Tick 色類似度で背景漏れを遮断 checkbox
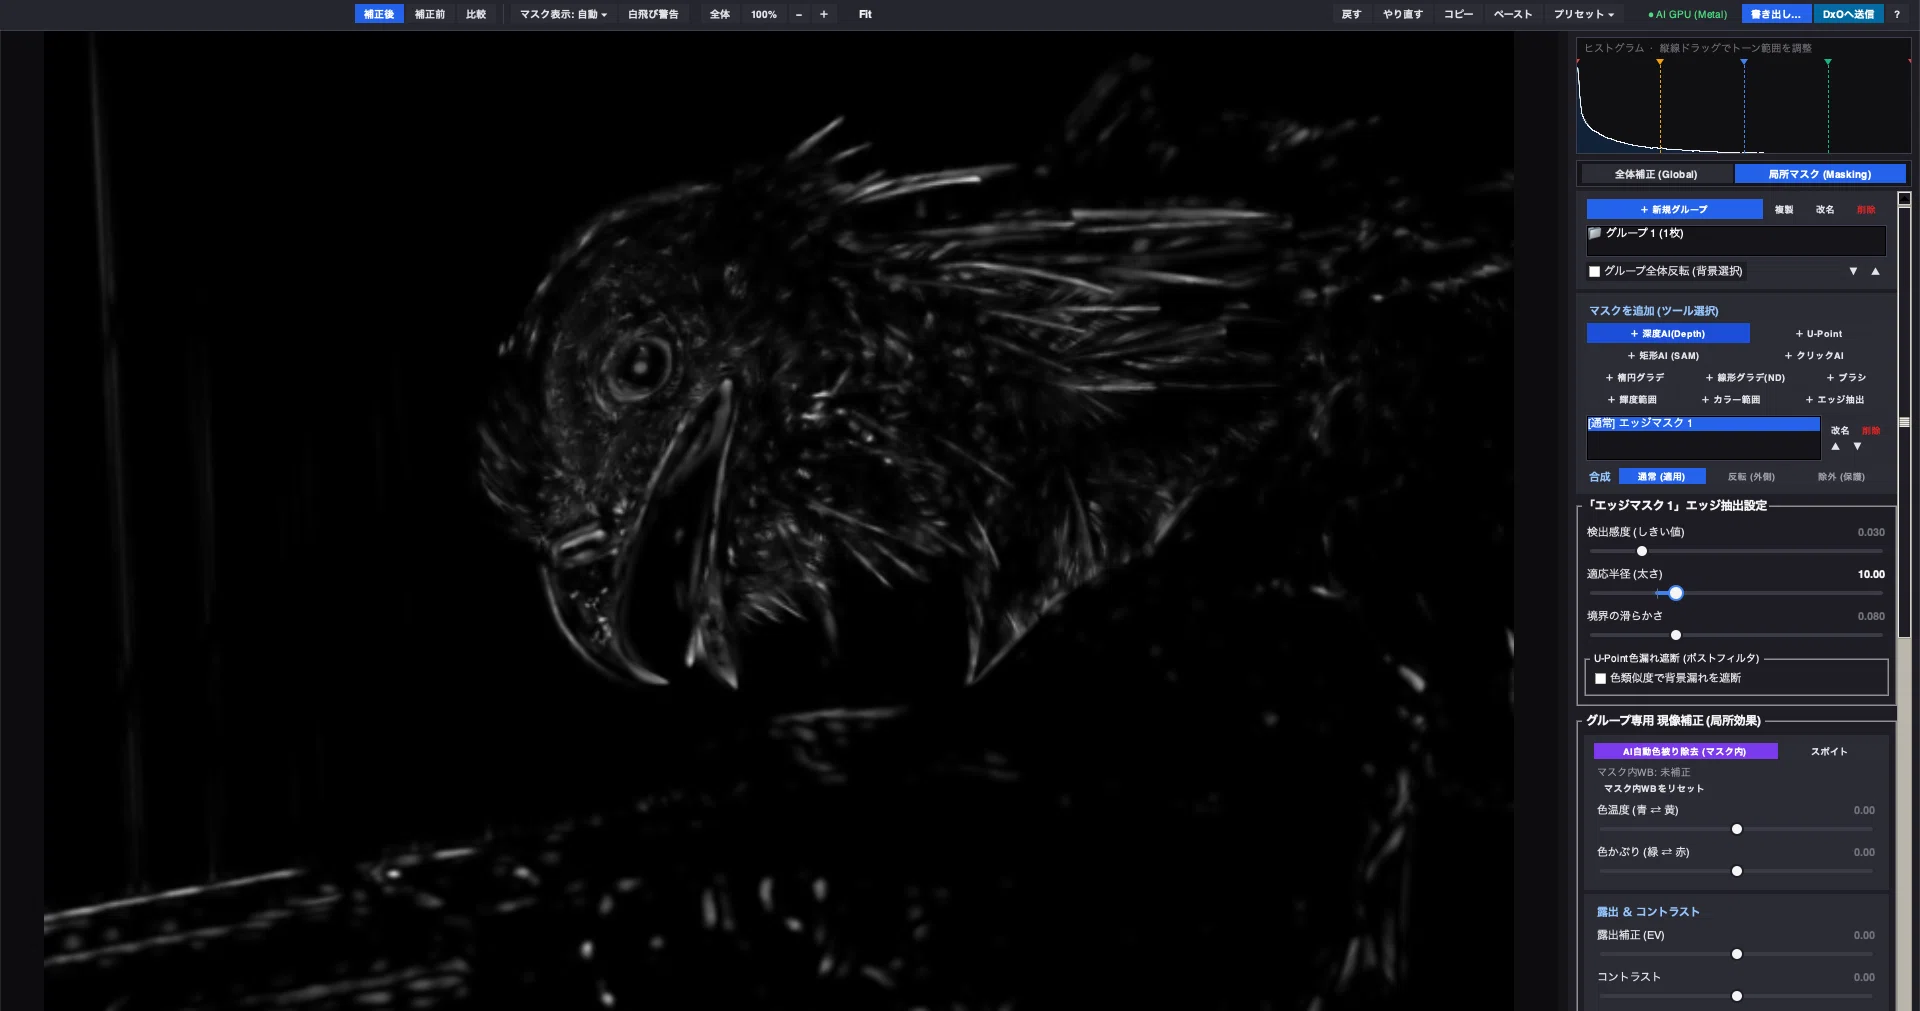Screen dimensions: 1920x1011 (1600, 678)
